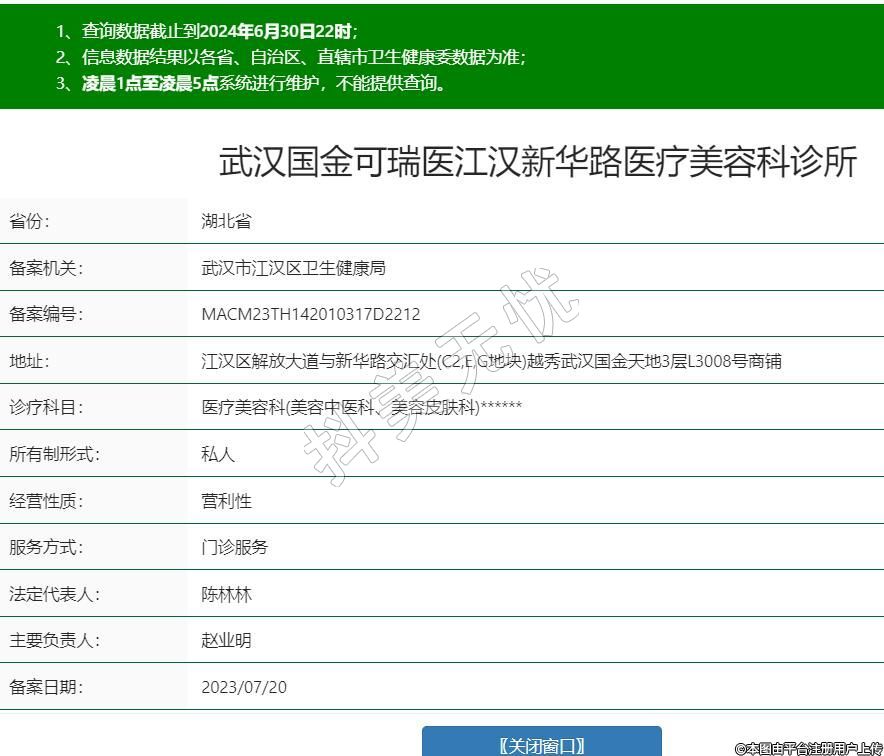This screenshot has width=884, height=756.
Task: Click the 门诊服务 service type value
Action: coord(234,548)
